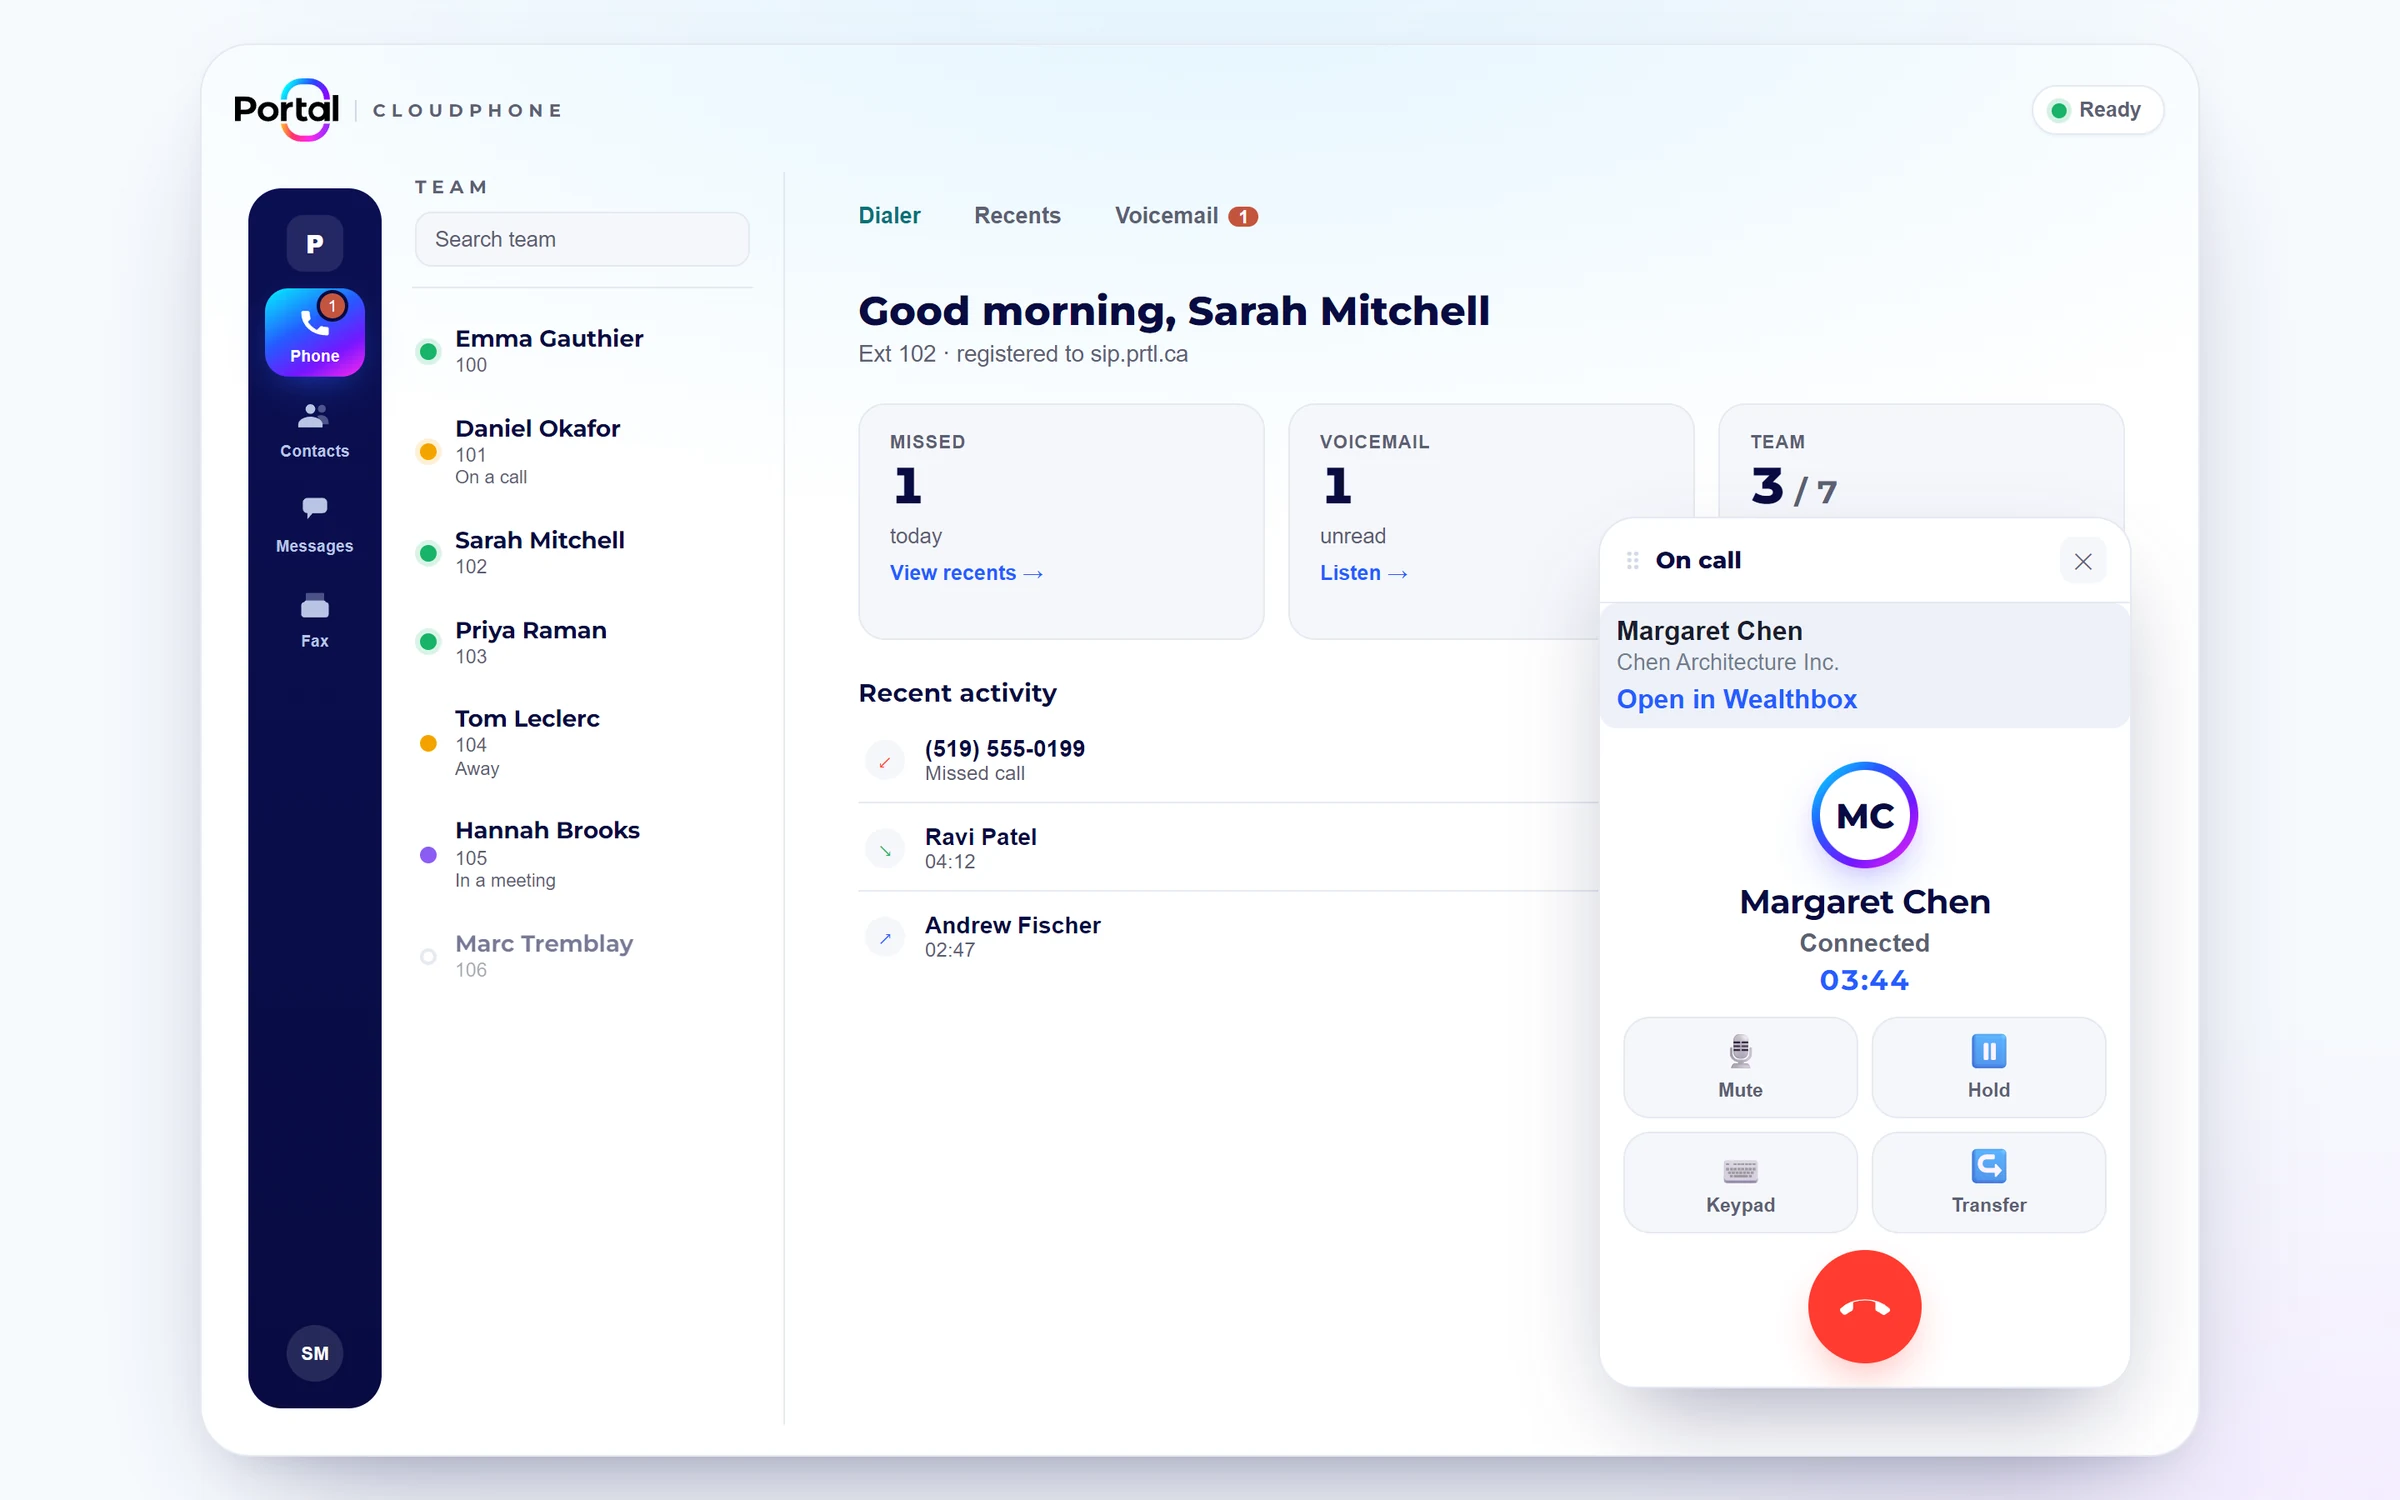This screenshot has height=1500, width=2400.
Task: Open the SM user avatar
Action: [314, 1353]
